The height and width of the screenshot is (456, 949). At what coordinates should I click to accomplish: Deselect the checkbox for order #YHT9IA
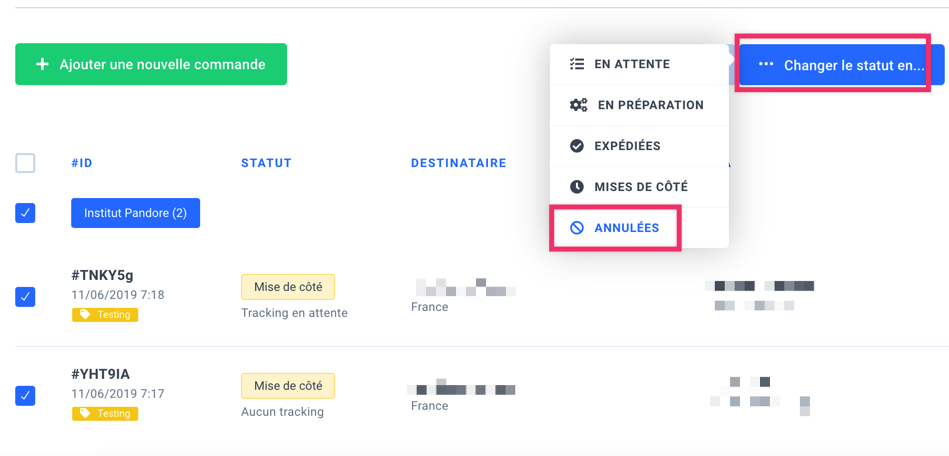coord(26,396)
